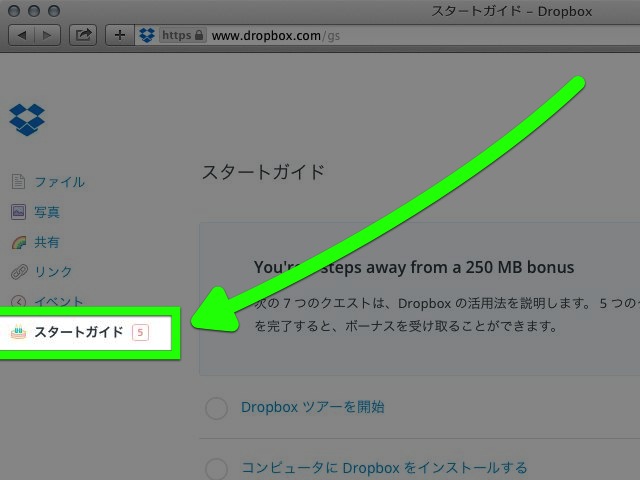Click the chain icon beside リンク
Viewport: 640px width, 480px height.
(19, 272)
